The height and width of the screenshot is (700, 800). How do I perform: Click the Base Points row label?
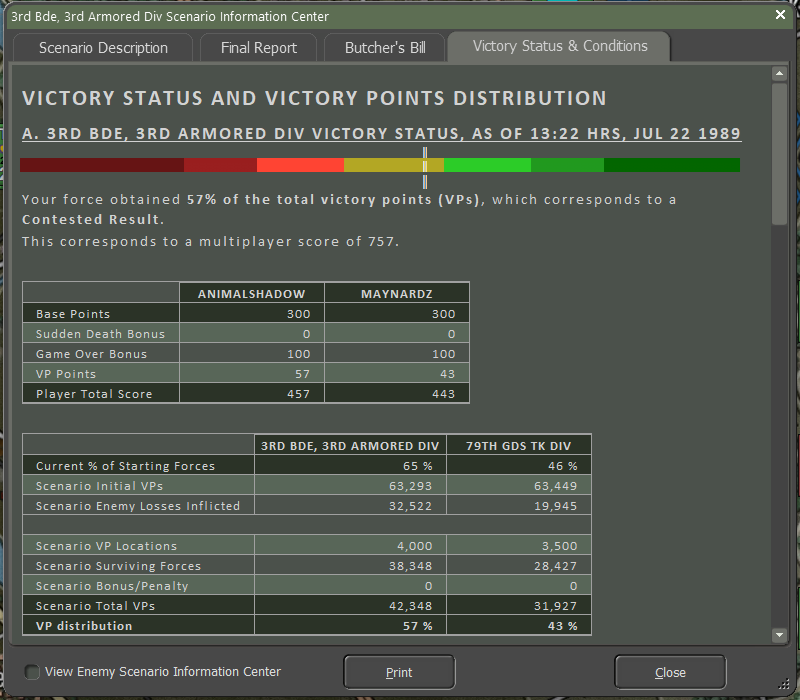tap(73, 314)
